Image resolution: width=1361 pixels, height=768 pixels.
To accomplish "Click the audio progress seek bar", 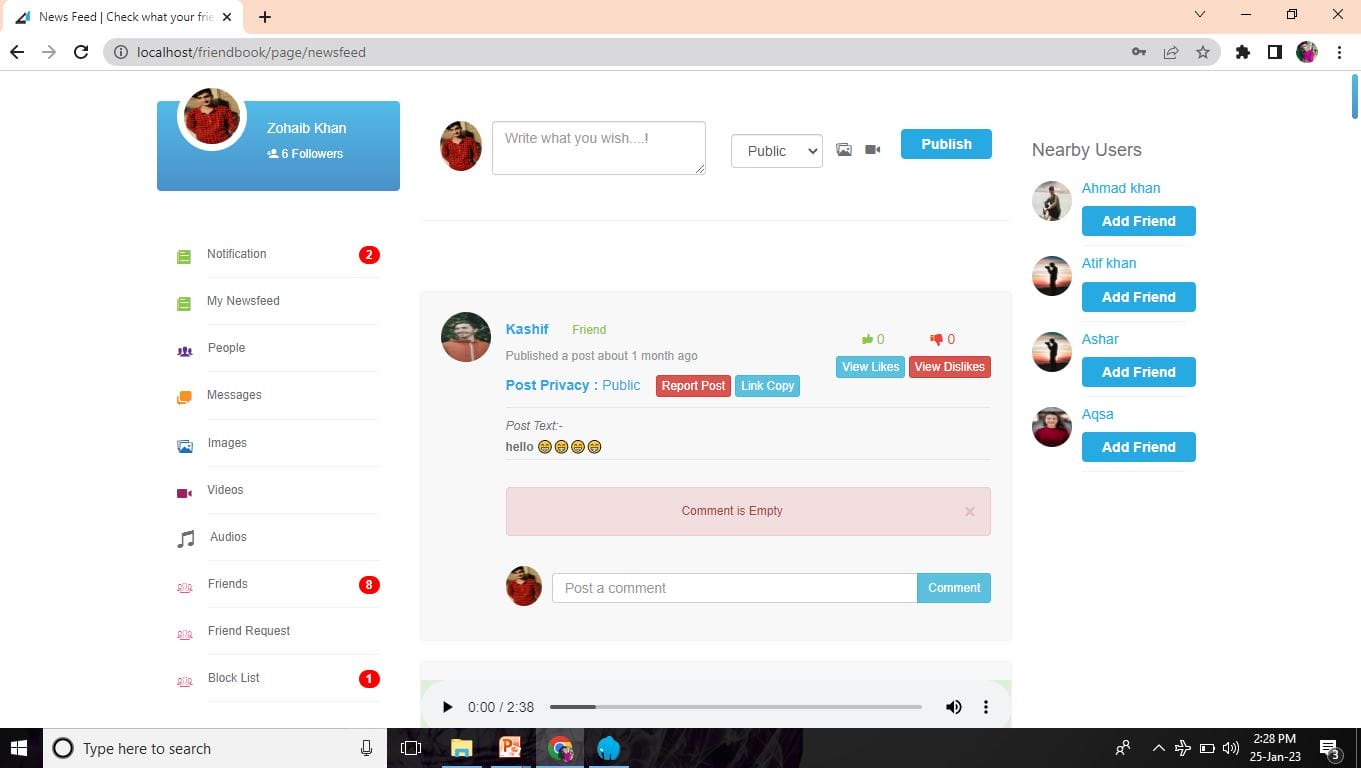I will [735, 707].
